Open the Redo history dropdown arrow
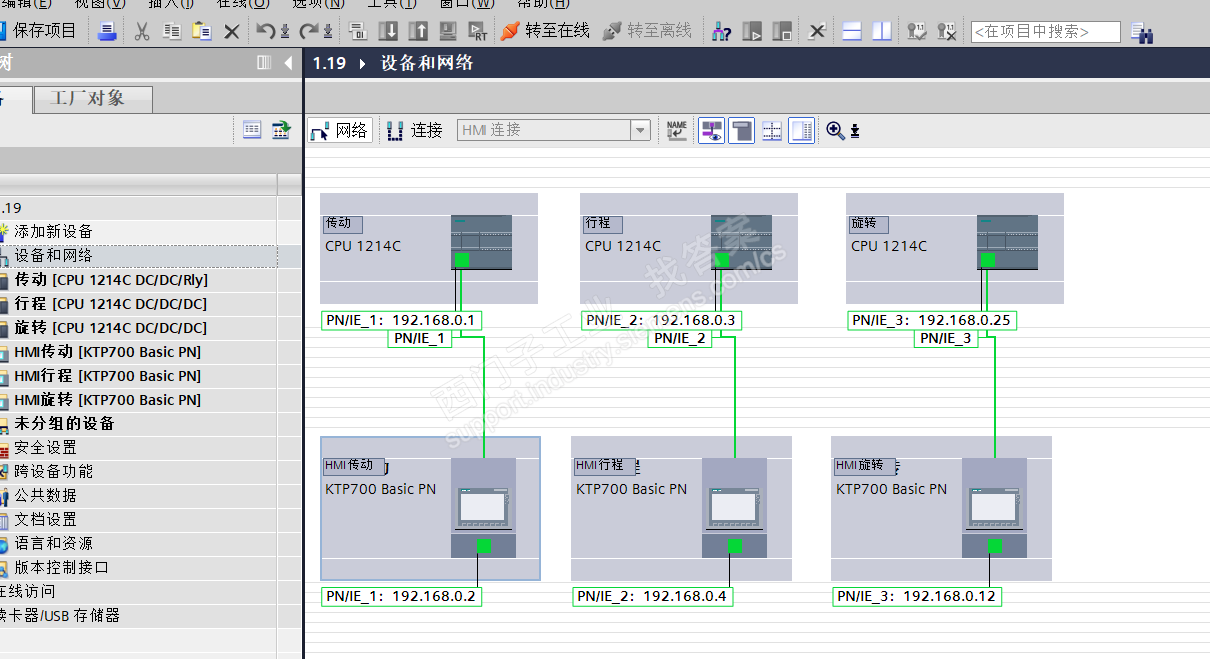 pos(327,32)
